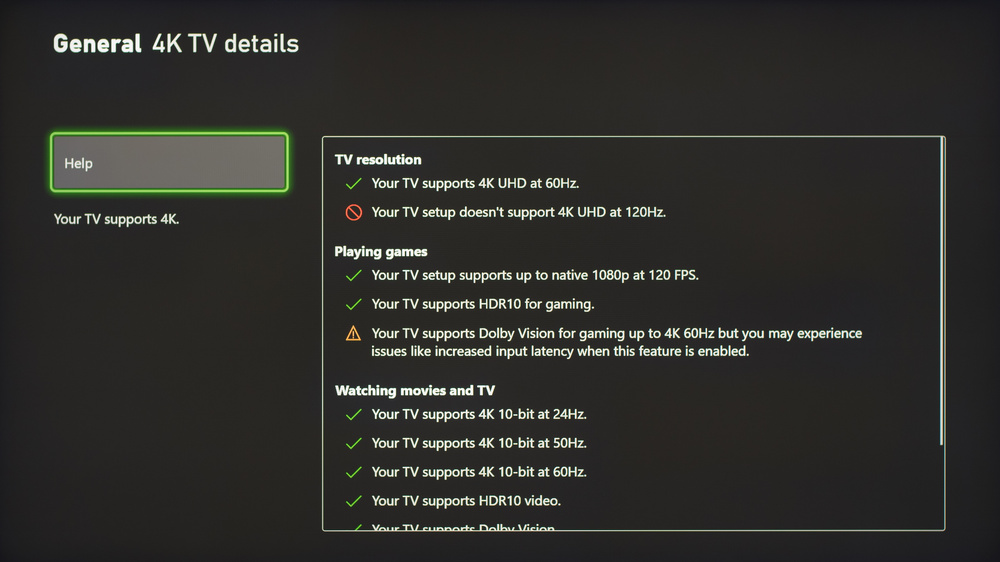Click the Watching movies and TV heading

(x=415, y=391)
